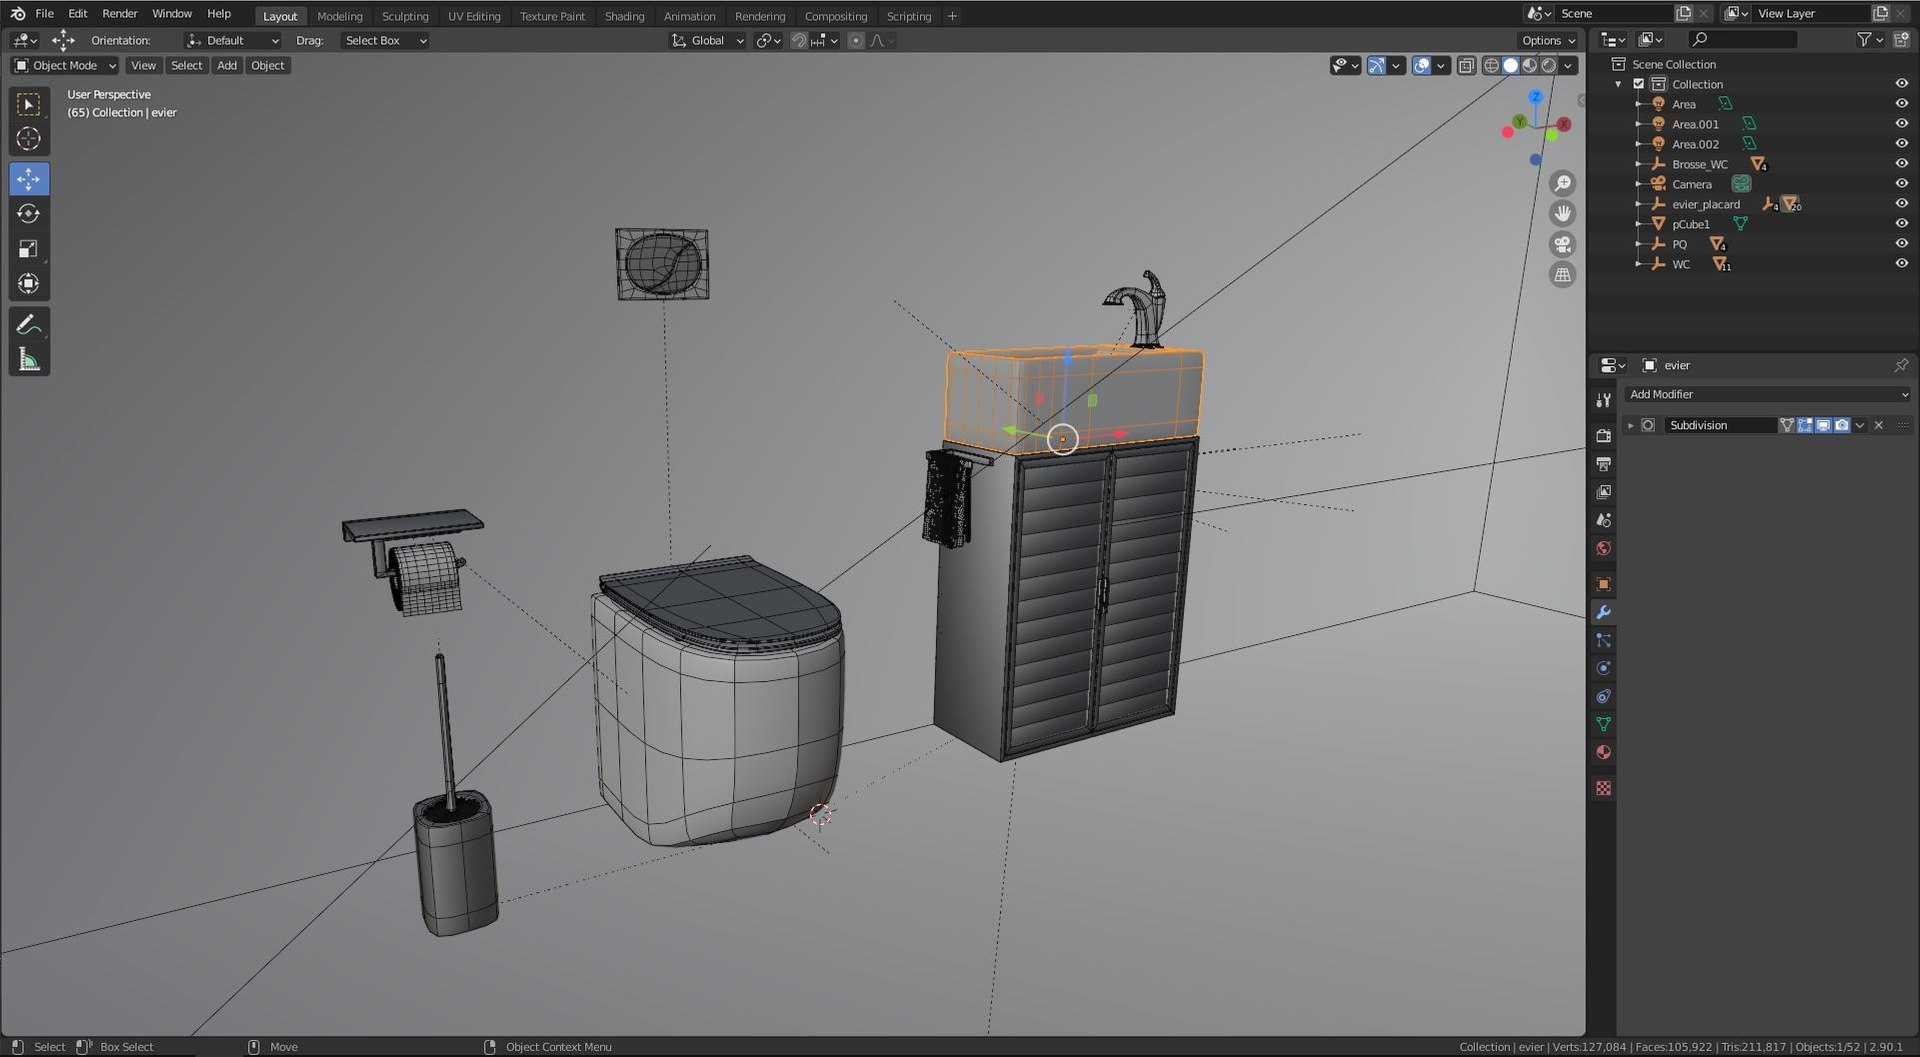Hide the Camera object in the outliner

coord(1901,184)
